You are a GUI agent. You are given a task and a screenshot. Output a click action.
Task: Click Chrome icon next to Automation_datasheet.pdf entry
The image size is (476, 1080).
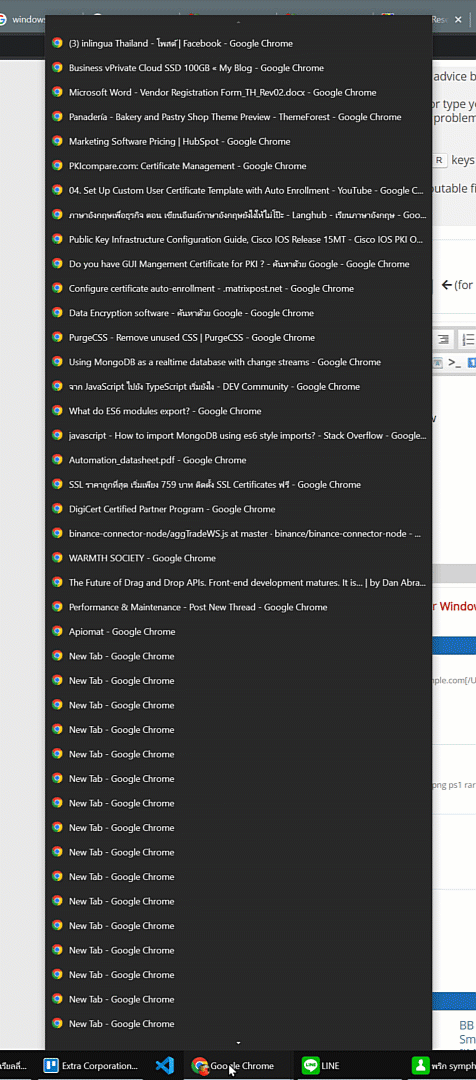tap(57, 460)
